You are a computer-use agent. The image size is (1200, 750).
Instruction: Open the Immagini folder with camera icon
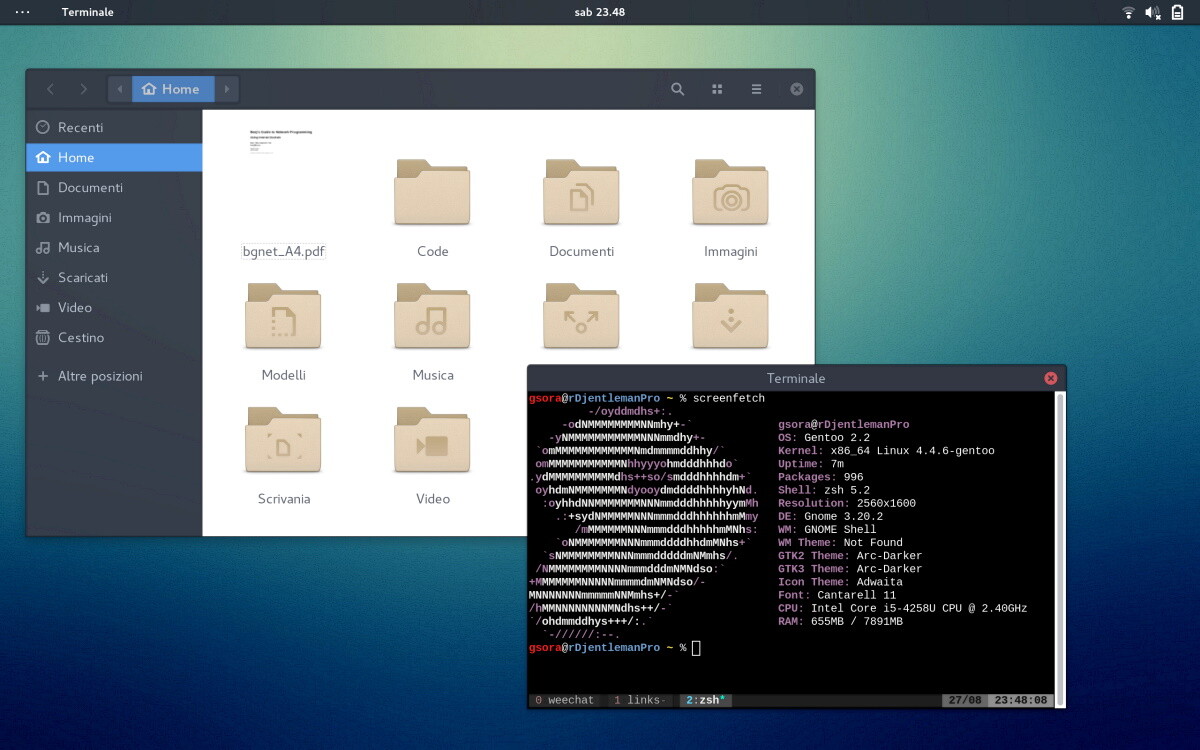[x=730, y=194]
